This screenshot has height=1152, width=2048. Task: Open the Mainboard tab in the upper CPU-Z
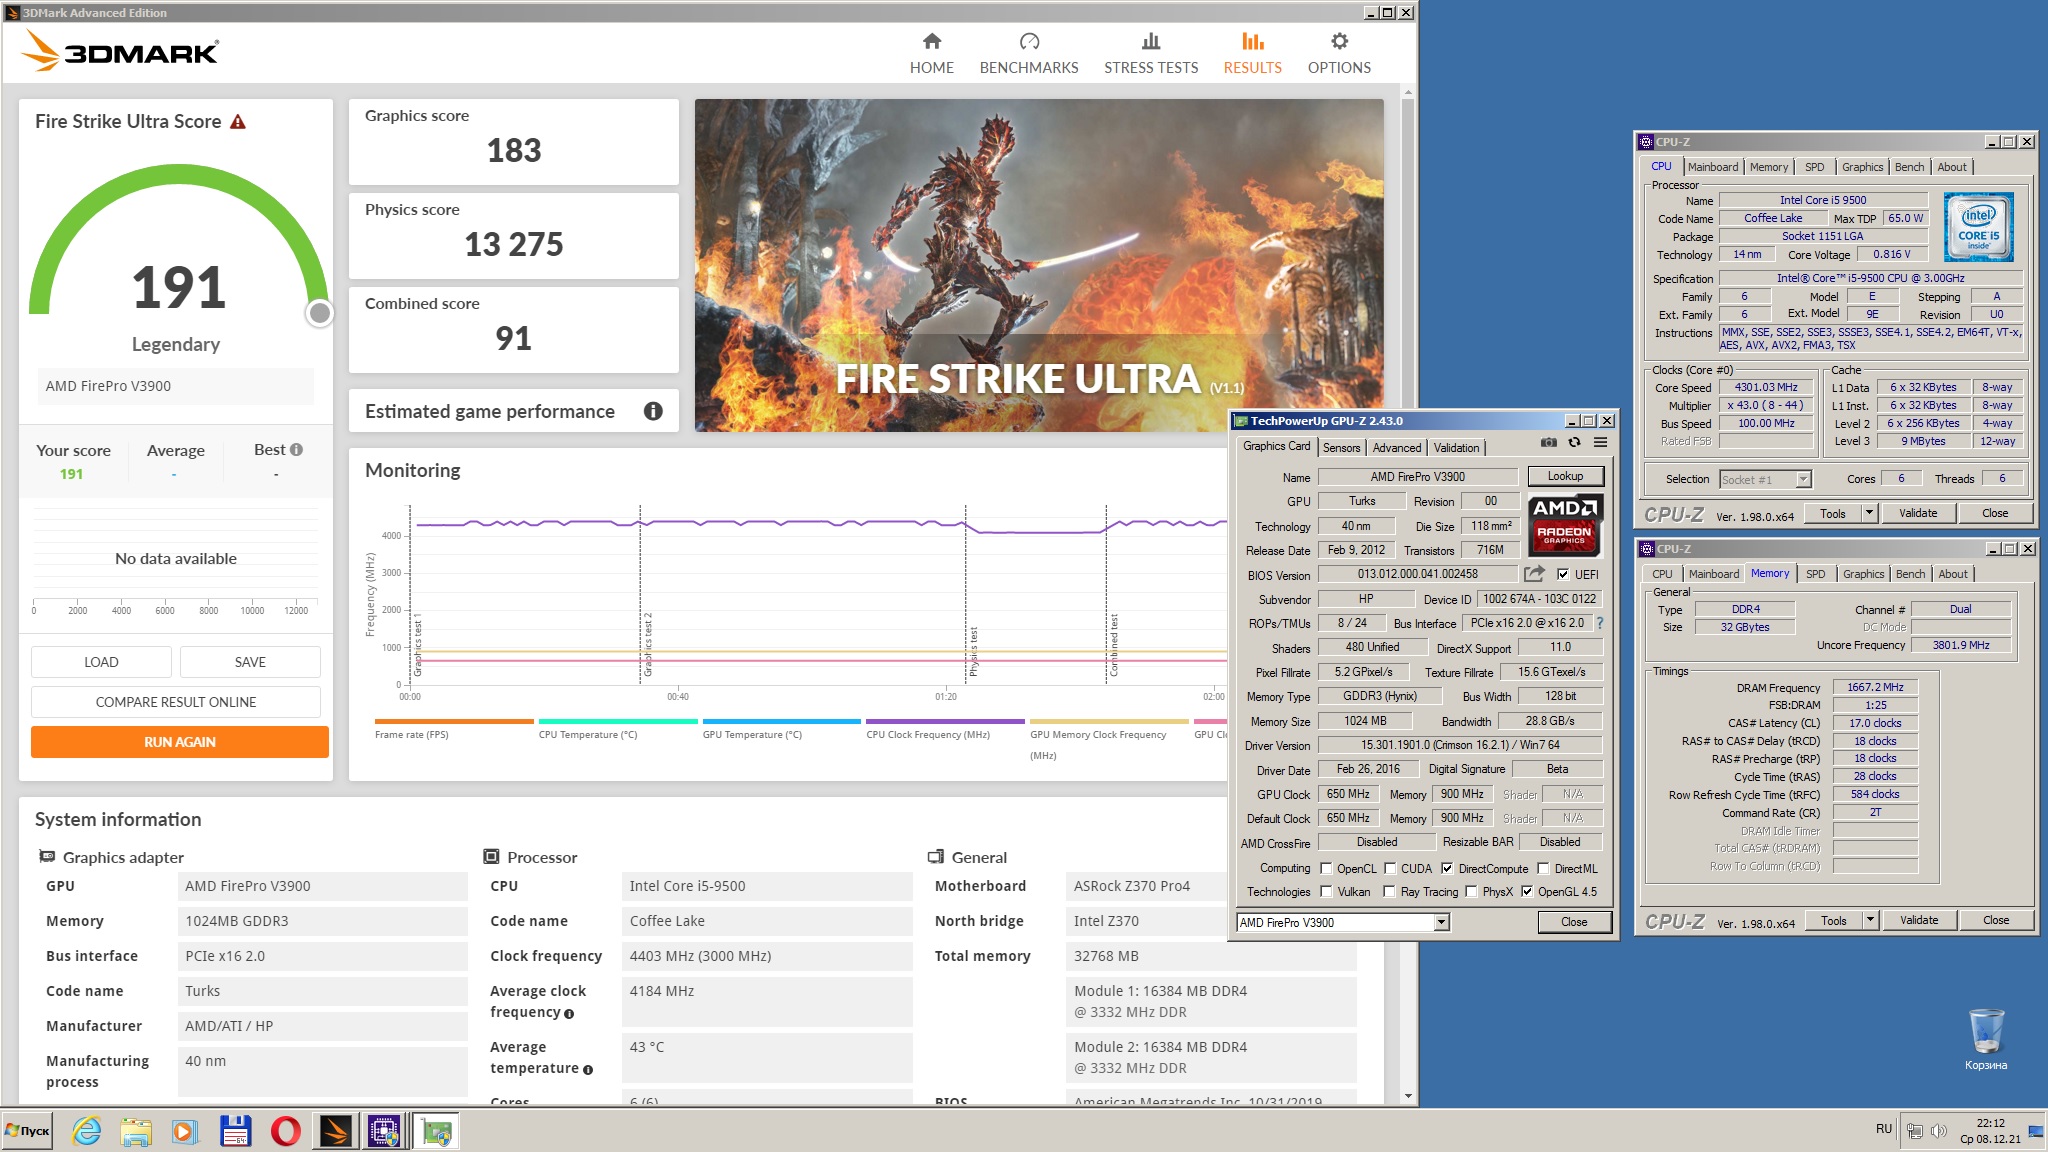pos(1713,167)
